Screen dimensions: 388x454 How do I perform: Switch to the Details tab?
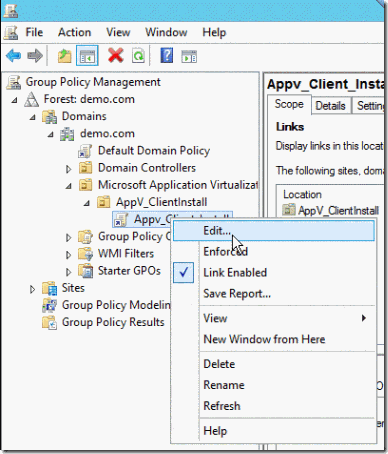(x=330, y=106)
